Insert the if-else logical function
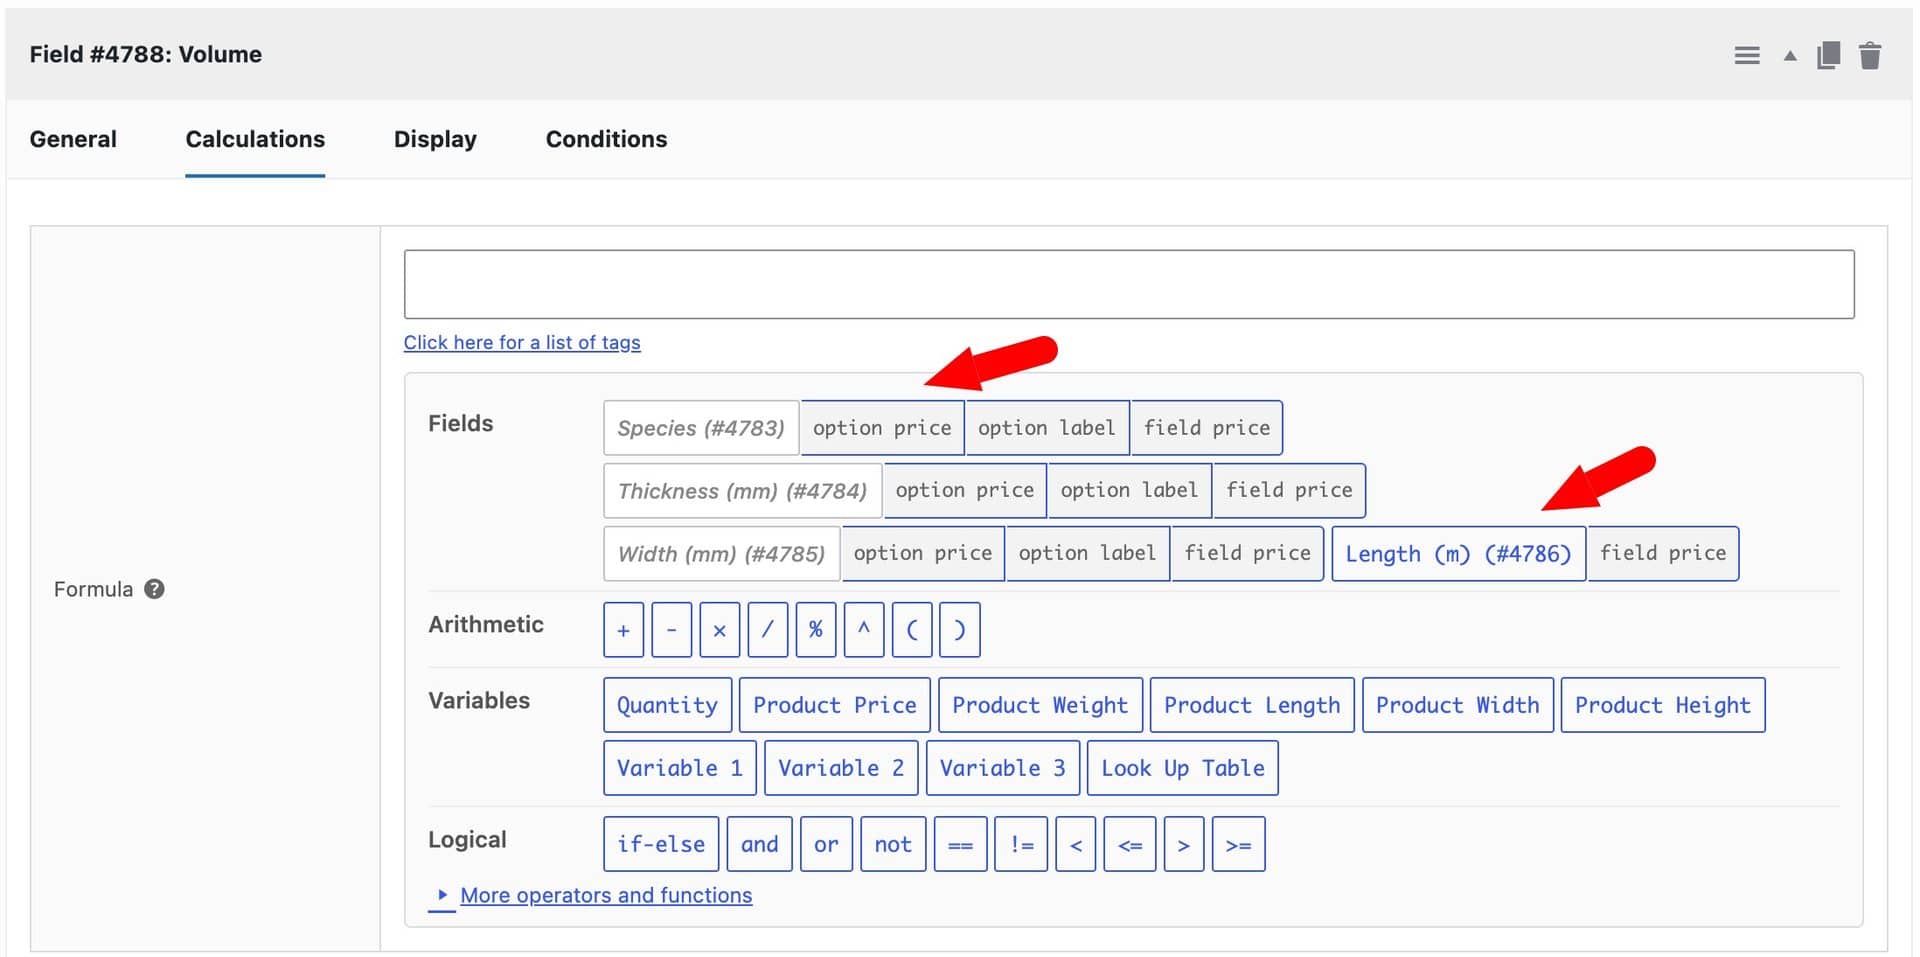 point(661,844)
